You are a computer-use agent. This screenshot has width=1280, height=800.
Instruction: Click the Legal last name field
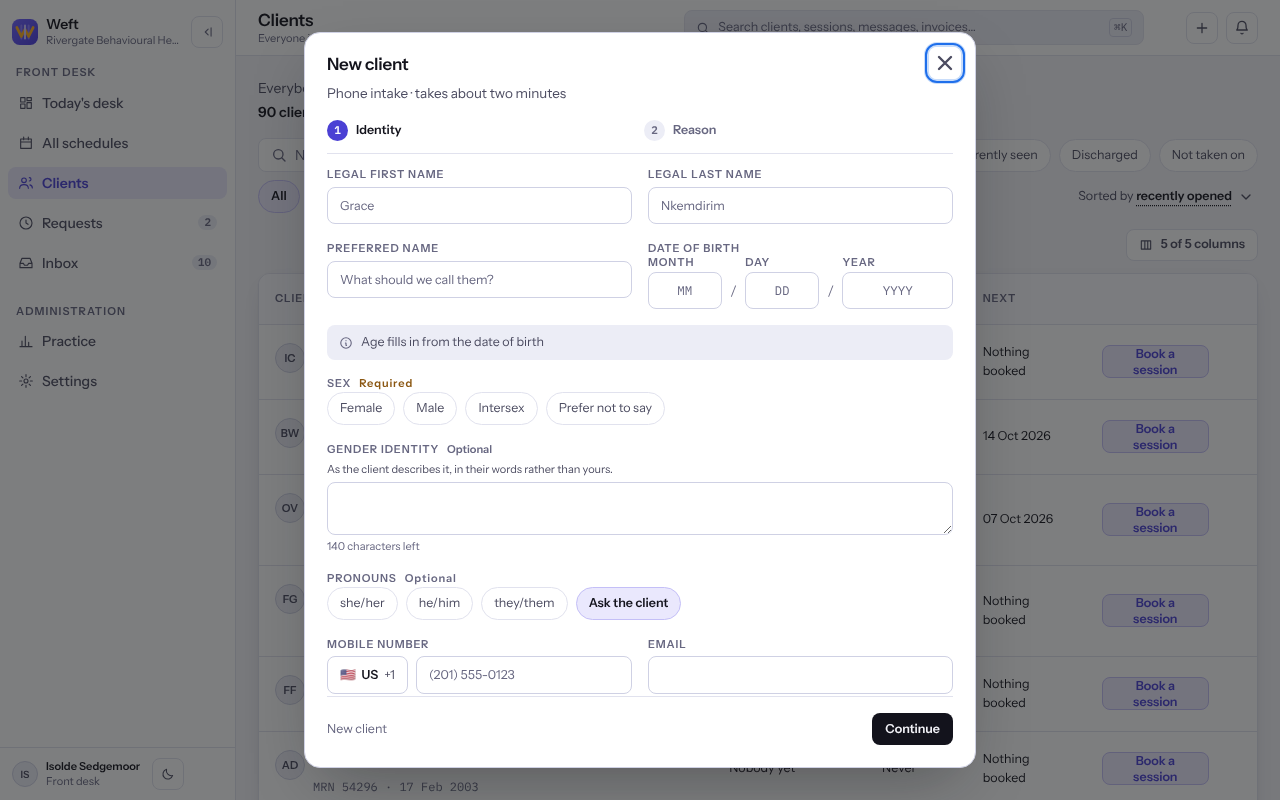pyautogui.click(x=800, y=206)
